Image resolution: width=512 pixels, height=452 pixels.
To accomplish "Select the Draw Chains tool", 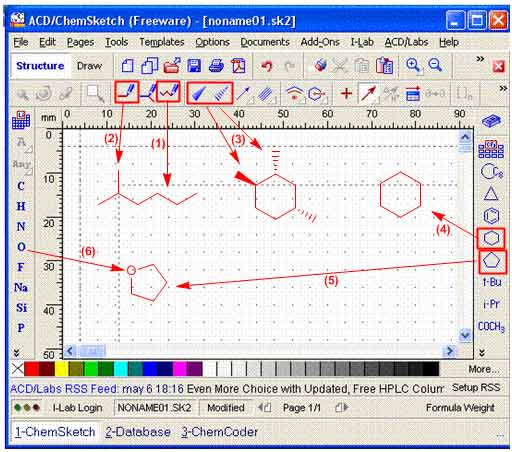I will tap(168, 92).
